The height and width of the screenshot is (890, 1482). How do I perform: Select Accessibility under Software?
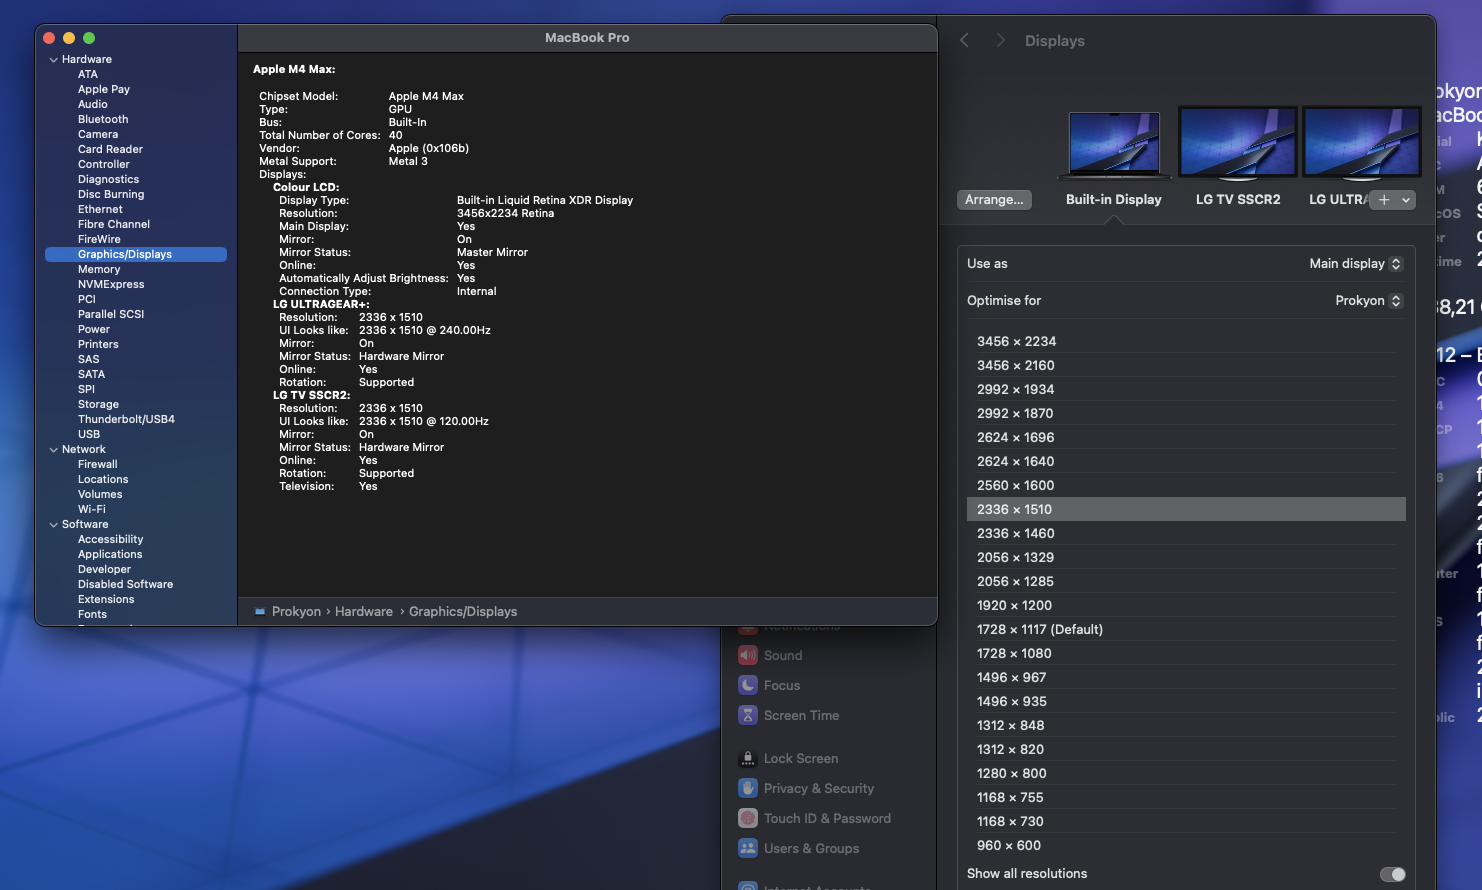(x=110, y=539)
